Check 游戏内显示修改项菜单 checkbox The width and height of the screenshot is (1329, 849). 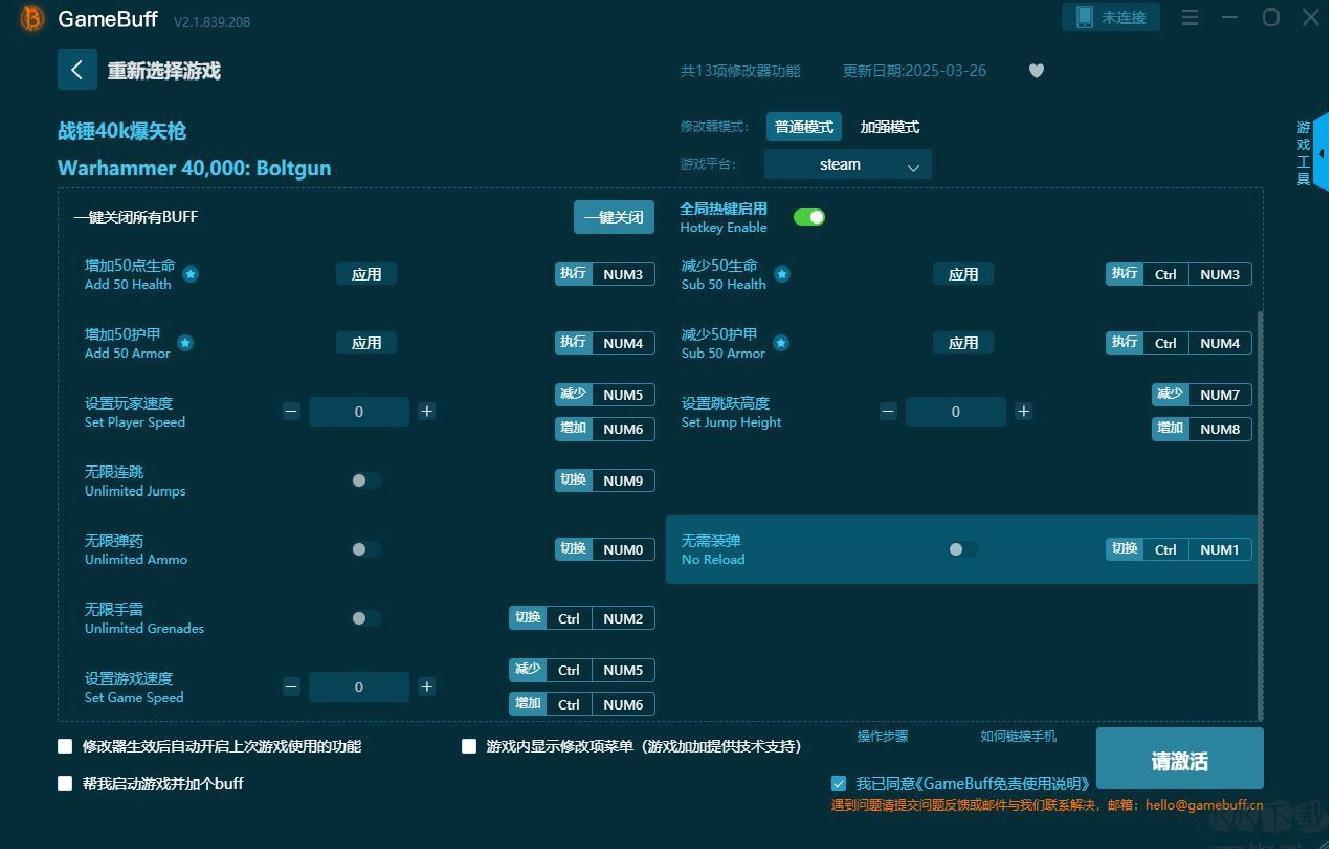(x=468, y=746)
